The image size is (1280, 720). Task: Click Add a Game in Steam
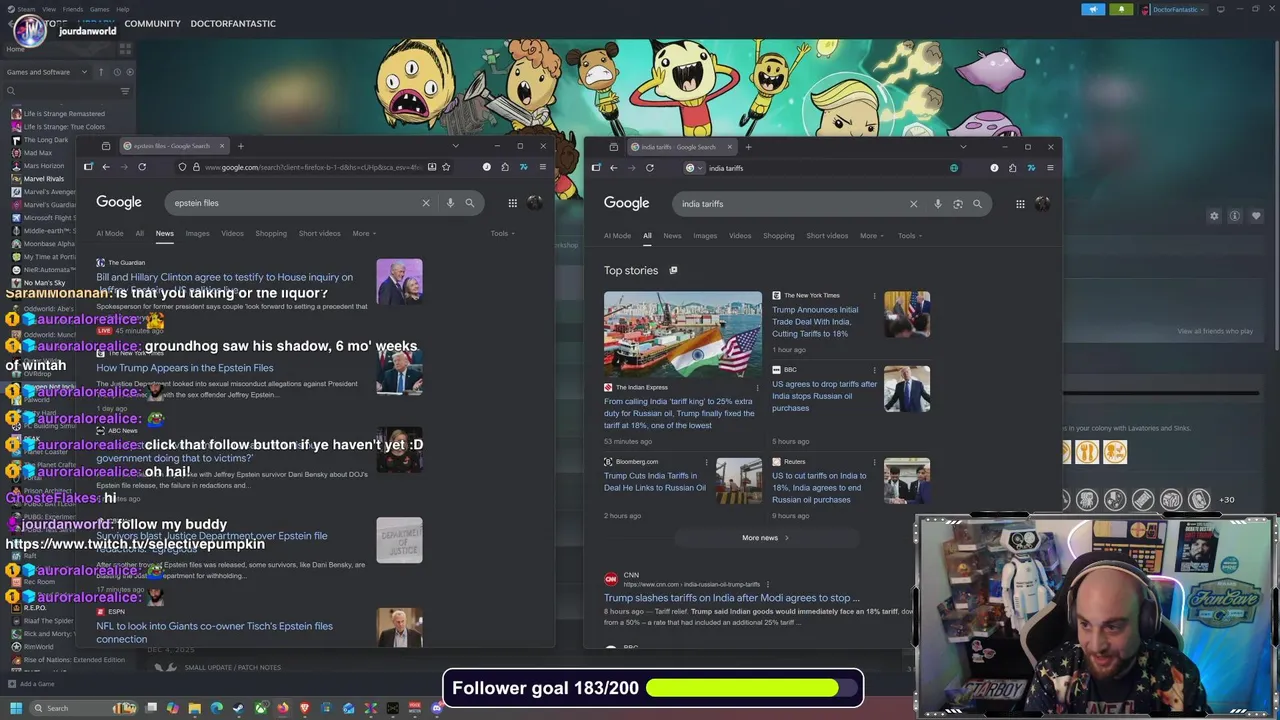[x=31, y=684]
